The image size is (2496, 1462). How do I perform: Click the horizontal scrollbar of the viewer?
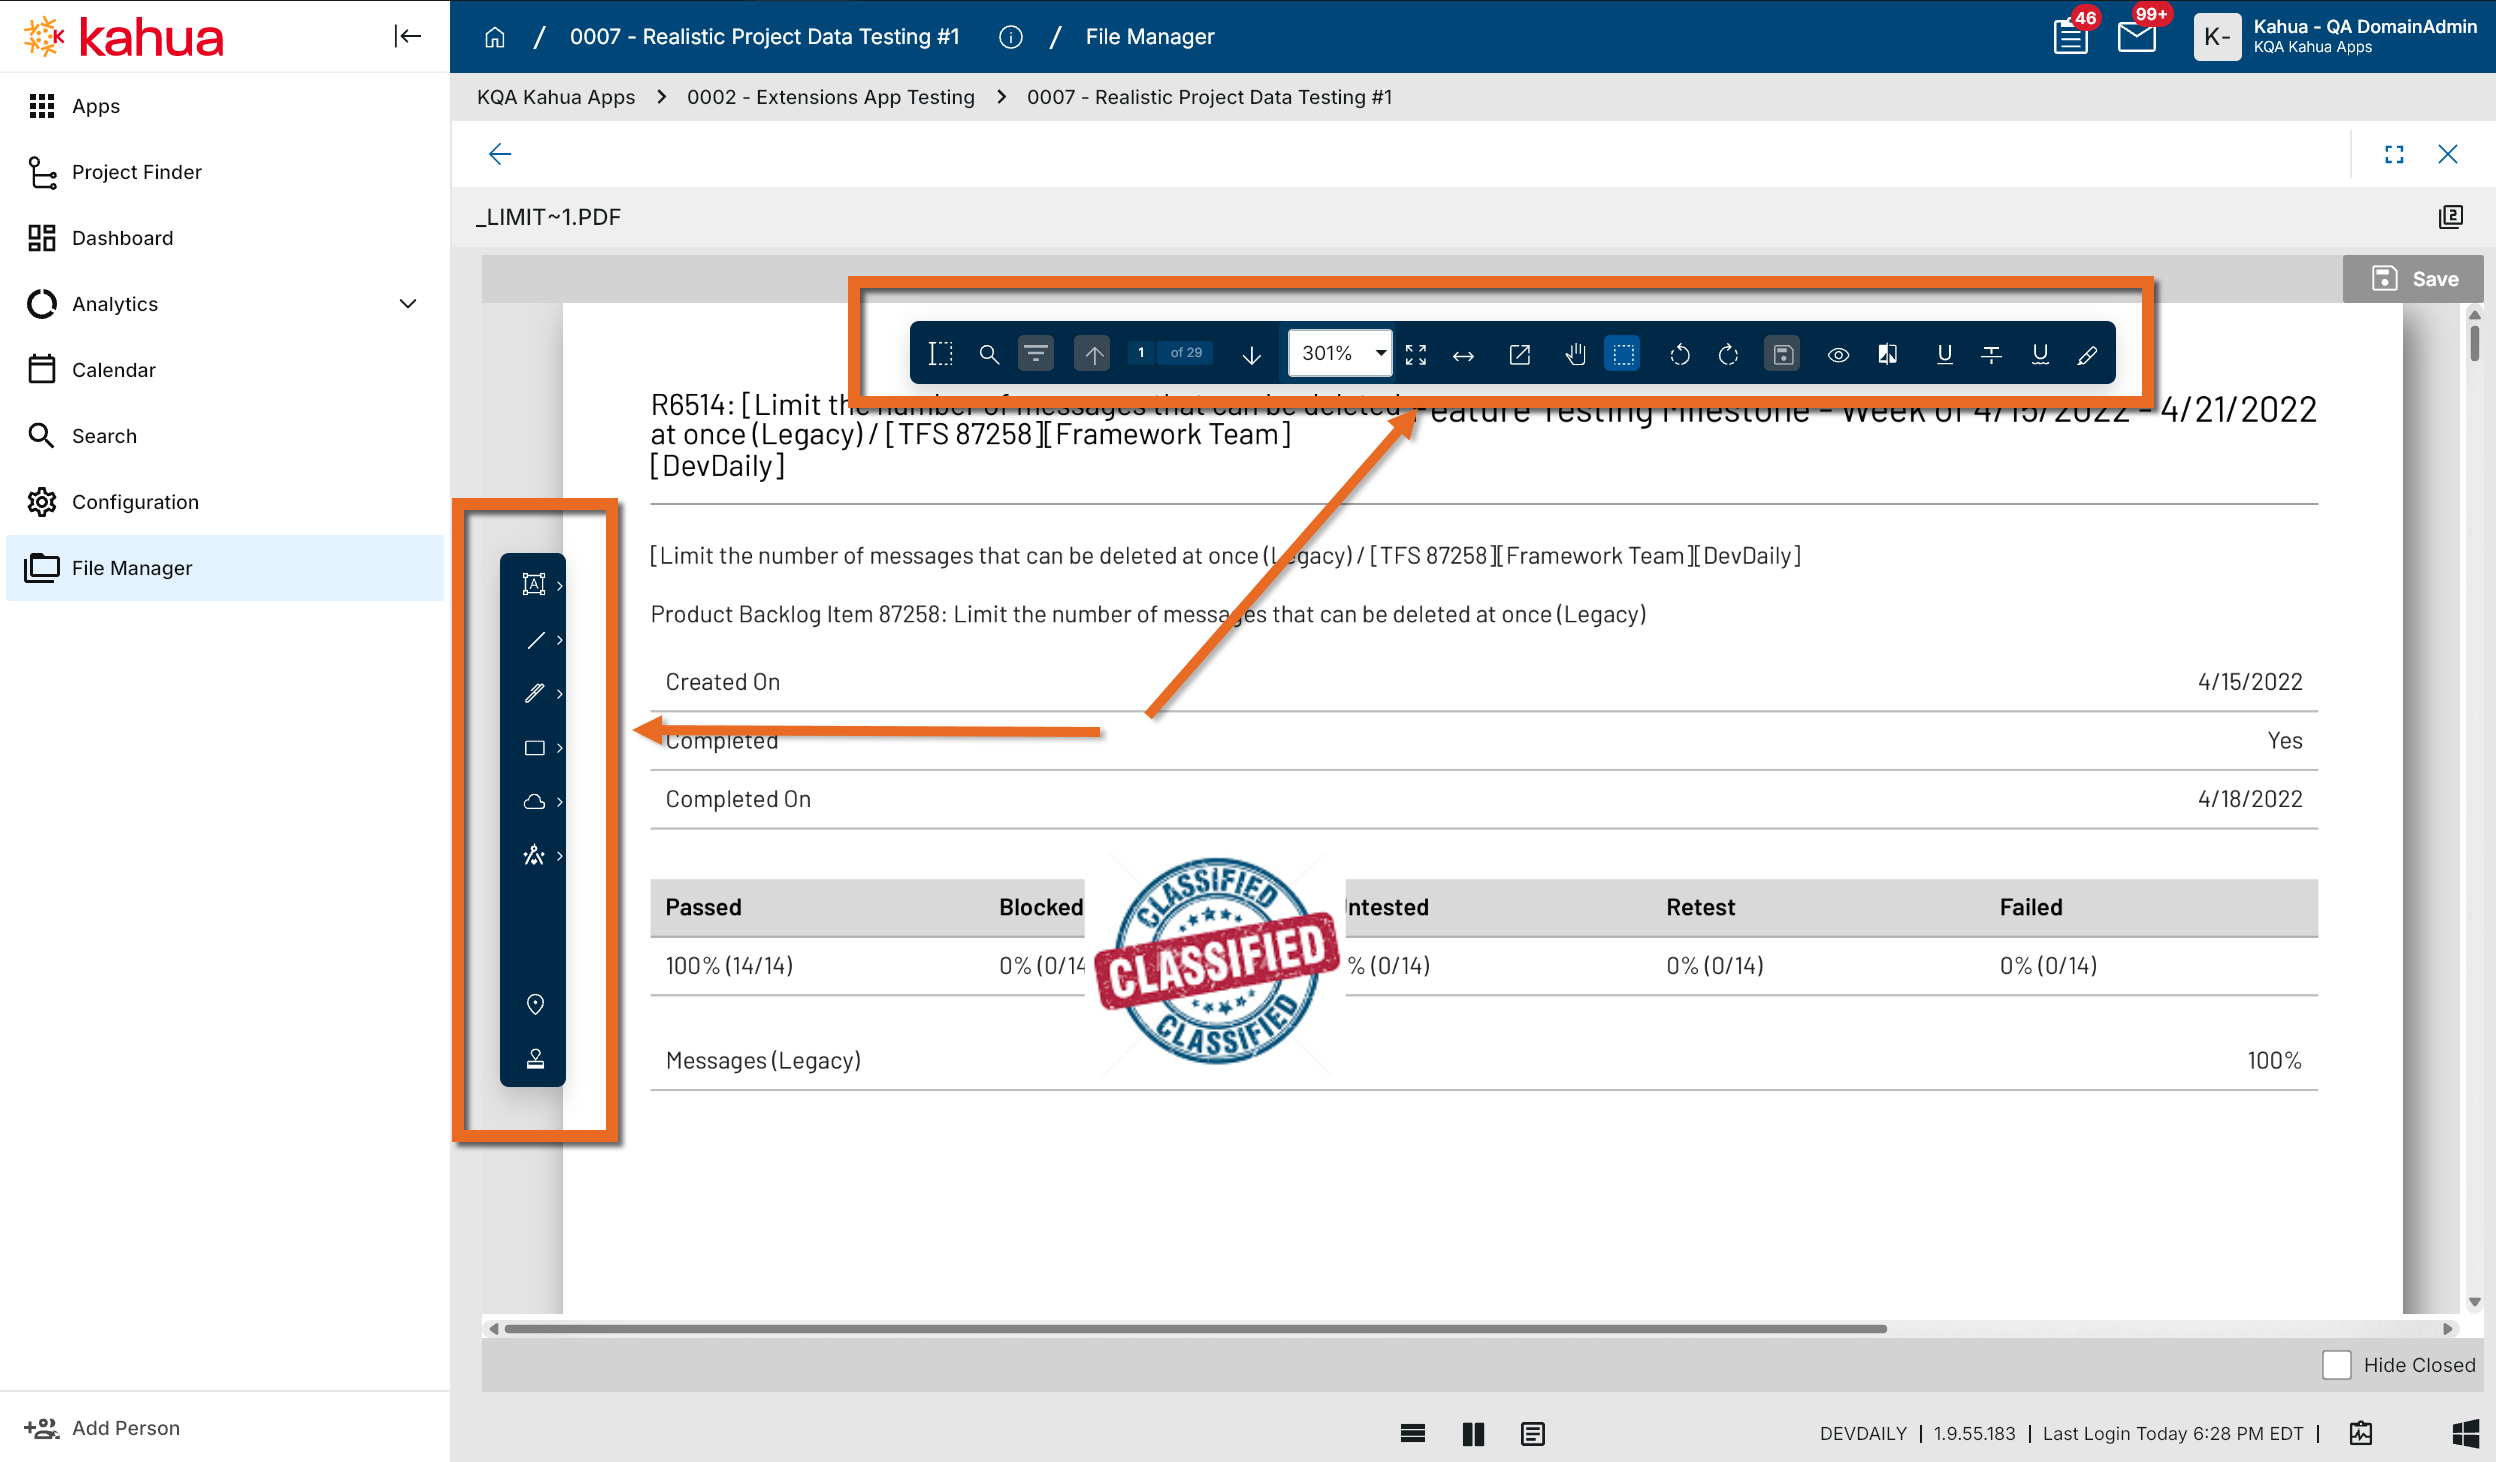1195,1329
